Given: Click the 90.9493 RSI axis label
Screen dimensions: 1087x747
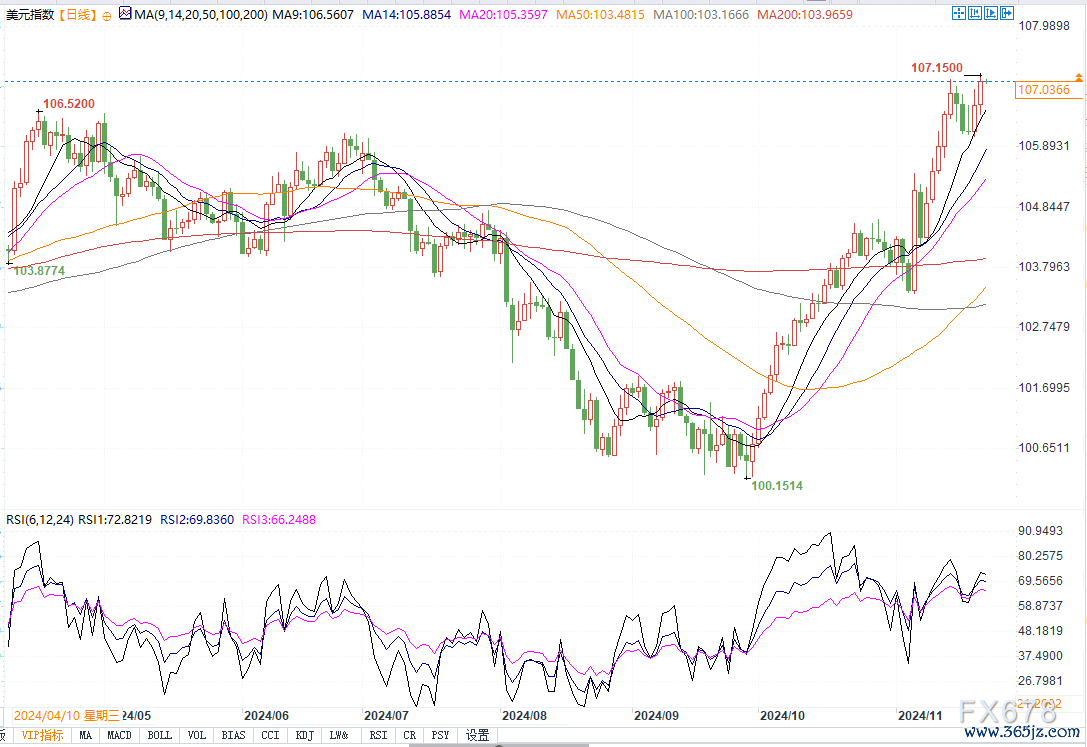Looking at the screenshot, I should 1041,531.
